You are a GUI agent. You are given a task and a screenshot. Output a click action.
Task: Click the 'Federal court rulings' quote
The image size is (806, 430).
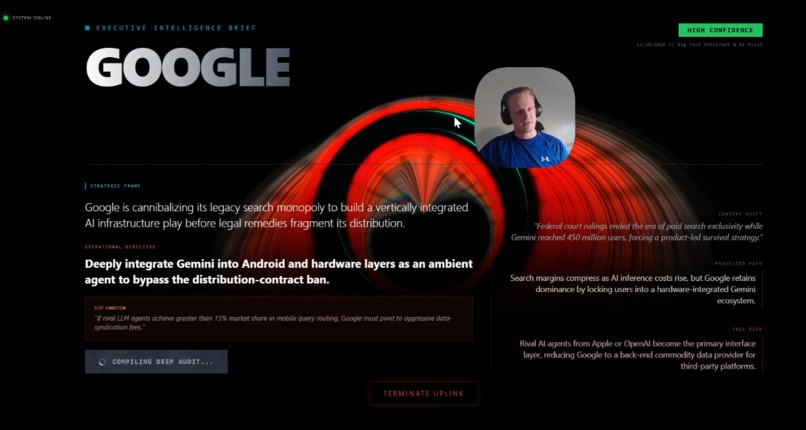(636, 232)
